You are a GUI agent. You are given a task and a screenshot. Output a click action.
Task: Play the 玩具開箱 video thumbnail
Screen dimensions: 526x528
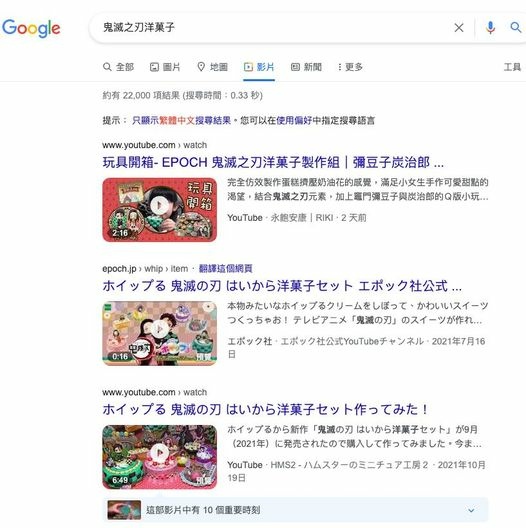point(160,209)
